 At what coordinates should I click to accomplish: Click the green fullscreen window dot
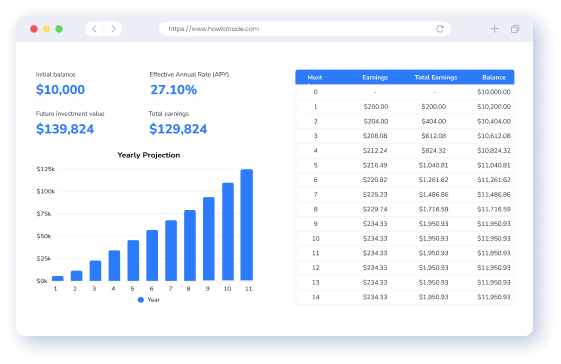(x=59, y=29)
